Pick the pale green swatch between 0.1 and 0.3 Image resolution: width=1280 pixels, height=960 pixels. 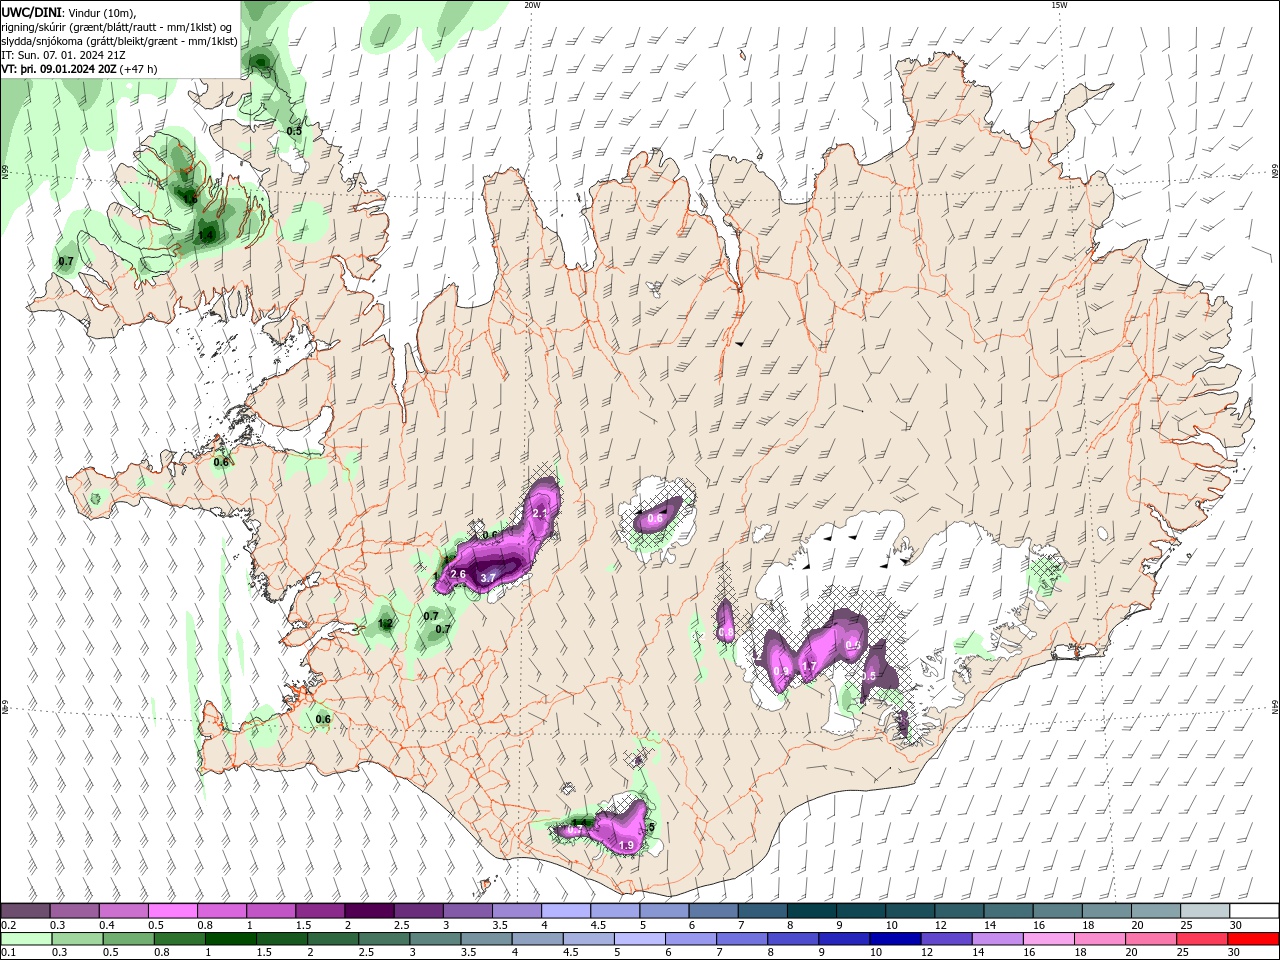(25, 939)
